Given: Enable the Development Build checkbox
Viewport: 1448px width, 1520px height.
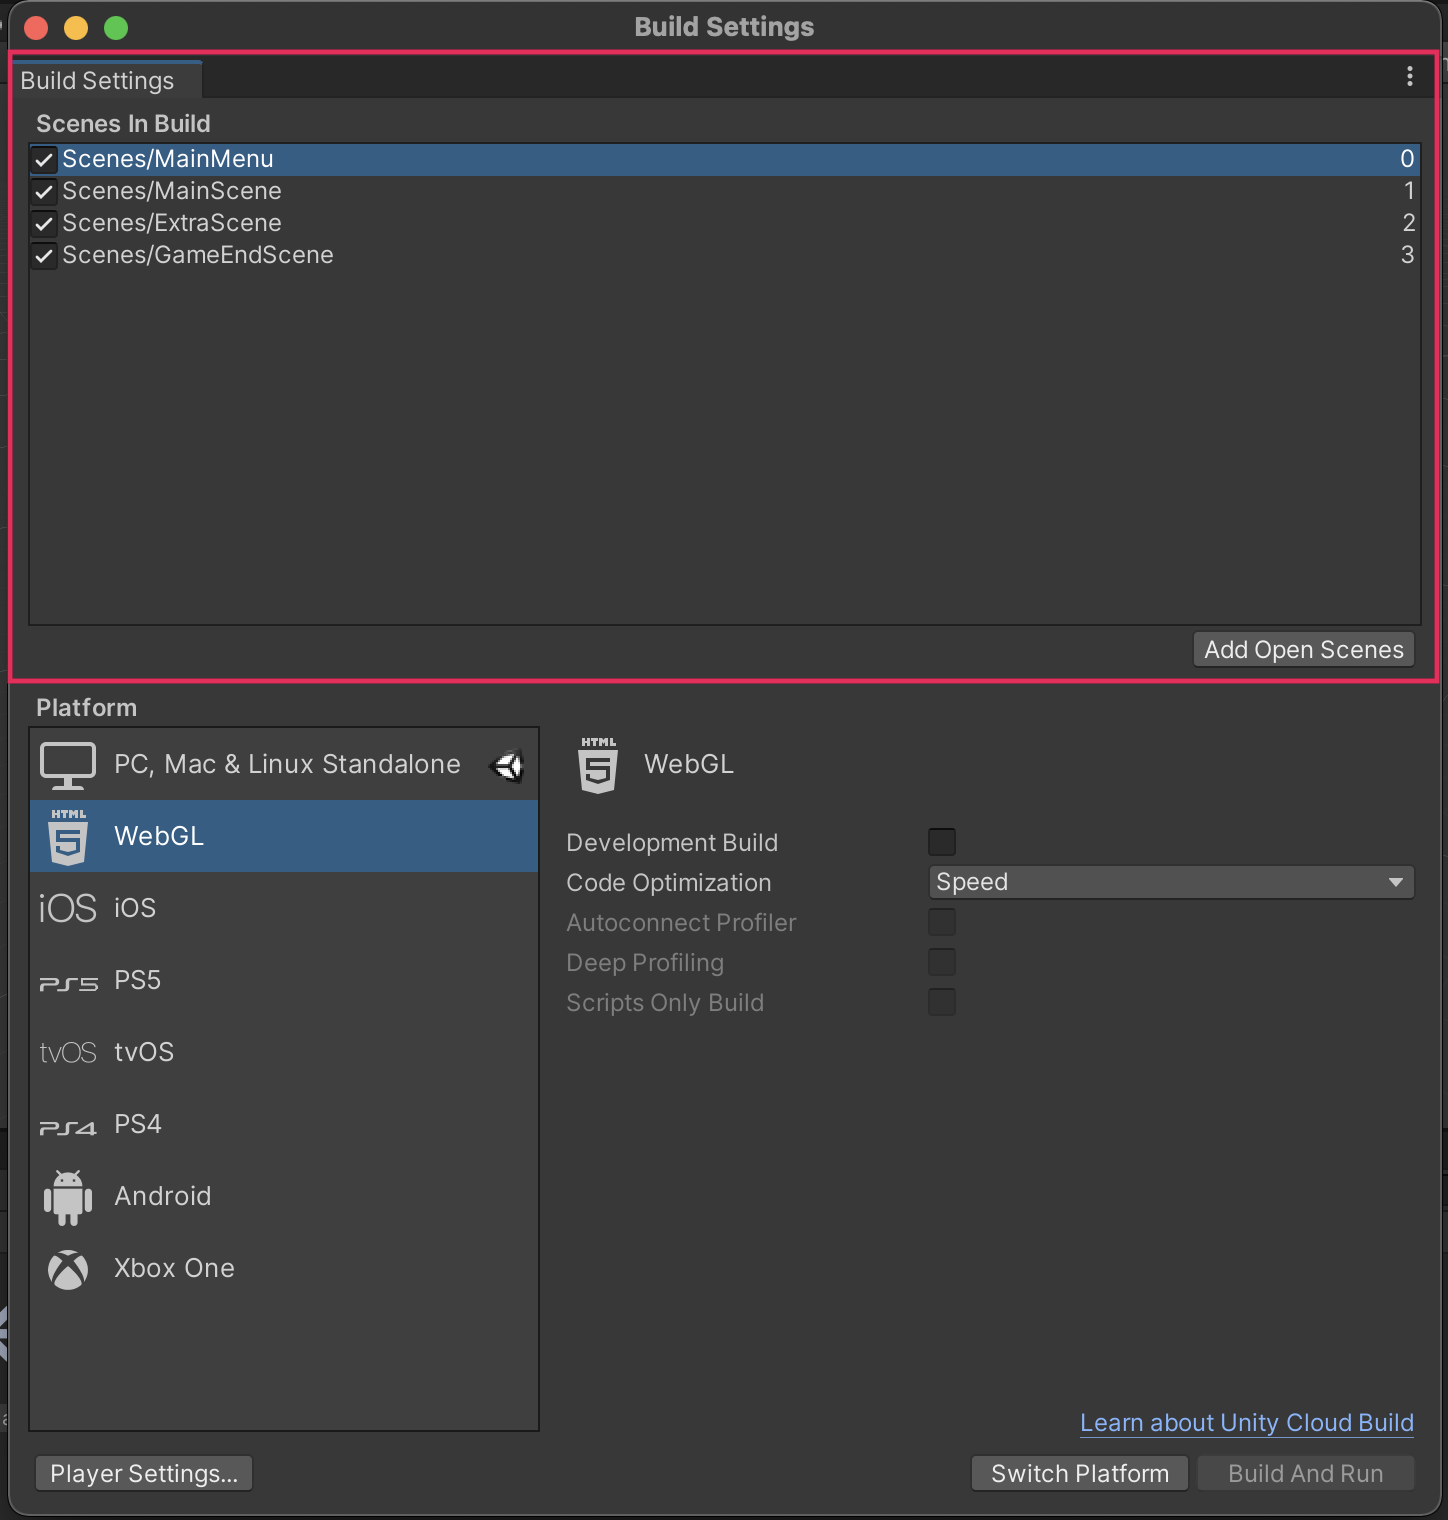Looking at the screenshot, I should [942, 842].
